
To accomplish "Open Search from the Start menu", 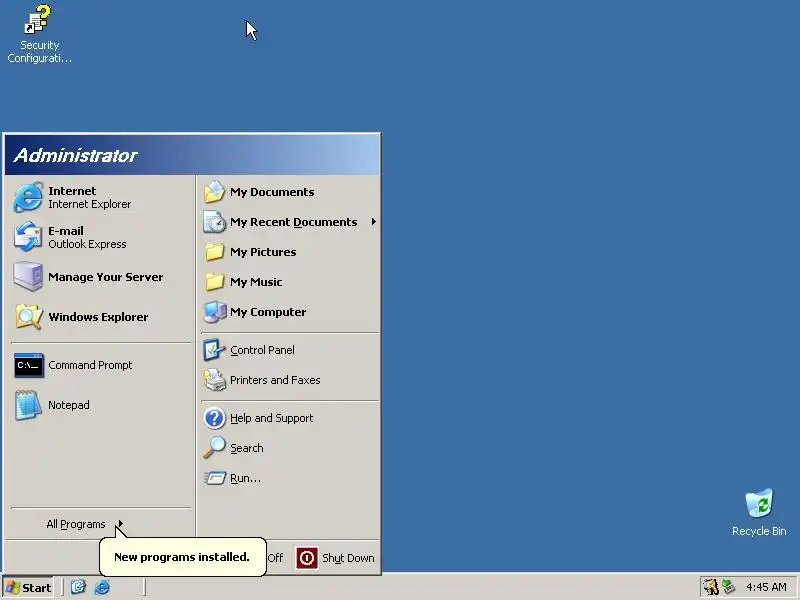I will (289, 448).
